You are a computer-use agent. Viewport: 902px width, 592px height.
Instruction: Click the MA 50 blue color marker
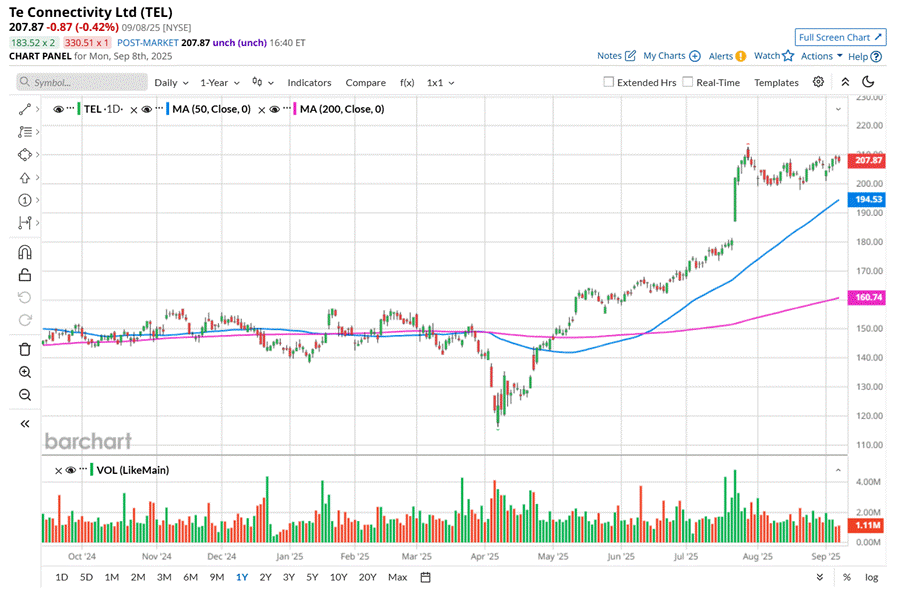click(167, 109)
